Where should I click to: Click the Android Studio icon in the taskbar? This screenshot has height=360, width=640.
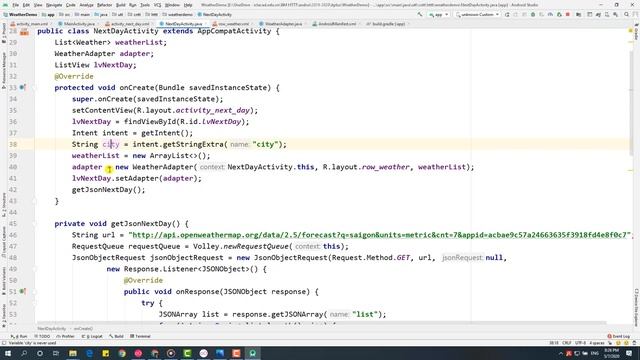(x=253, y=353)
